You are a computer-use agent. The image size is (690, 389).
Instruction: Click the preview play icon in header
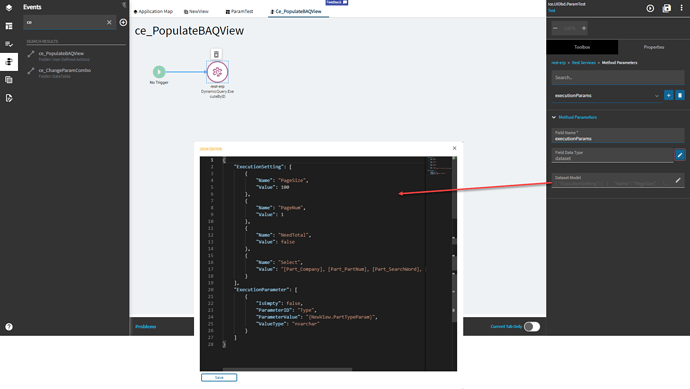coord(650,8)
